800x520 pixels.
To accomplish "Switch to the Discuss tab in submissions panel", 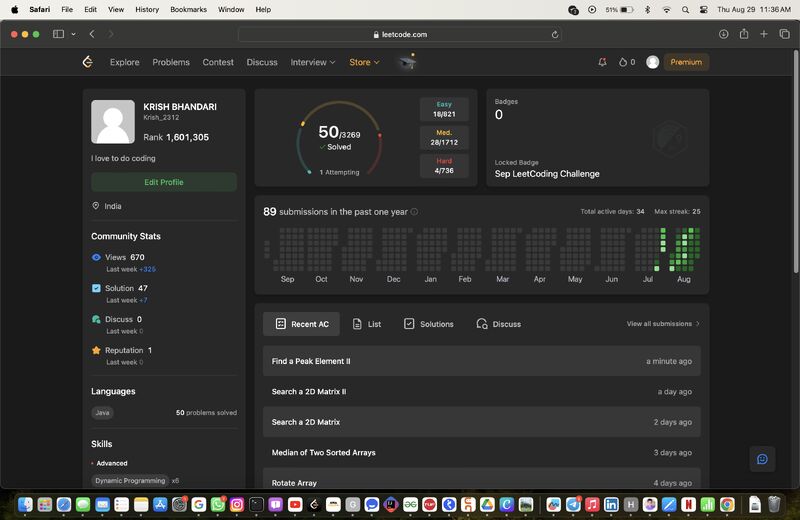I will (498, 324).
